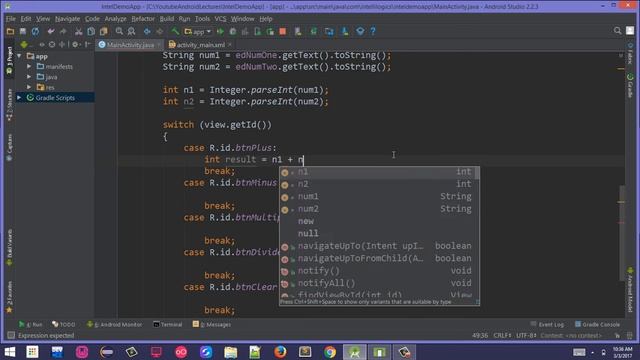
Task: Click the Sync Project with Gradle icon
Action: (313, 31)
